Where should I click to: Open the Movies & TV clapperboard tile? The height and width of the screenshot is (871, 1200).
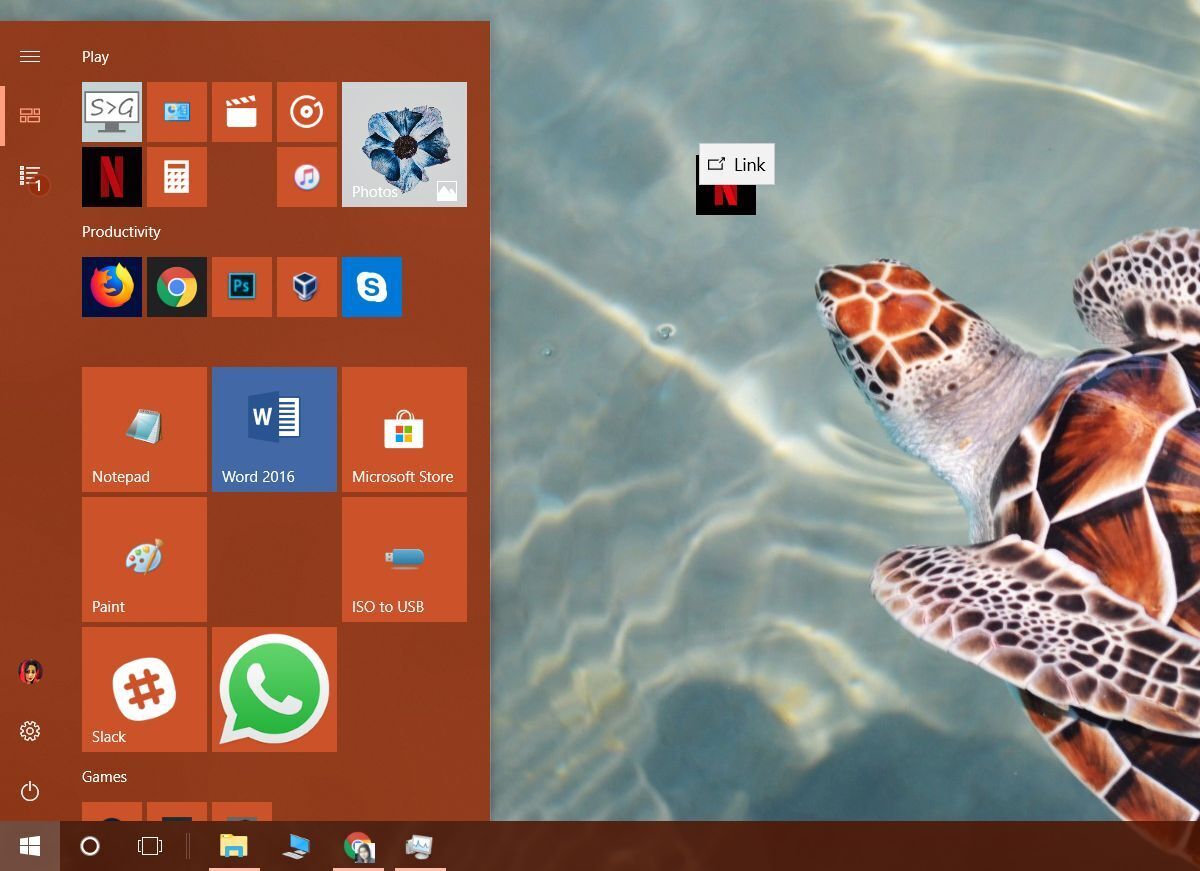(241, 112)
